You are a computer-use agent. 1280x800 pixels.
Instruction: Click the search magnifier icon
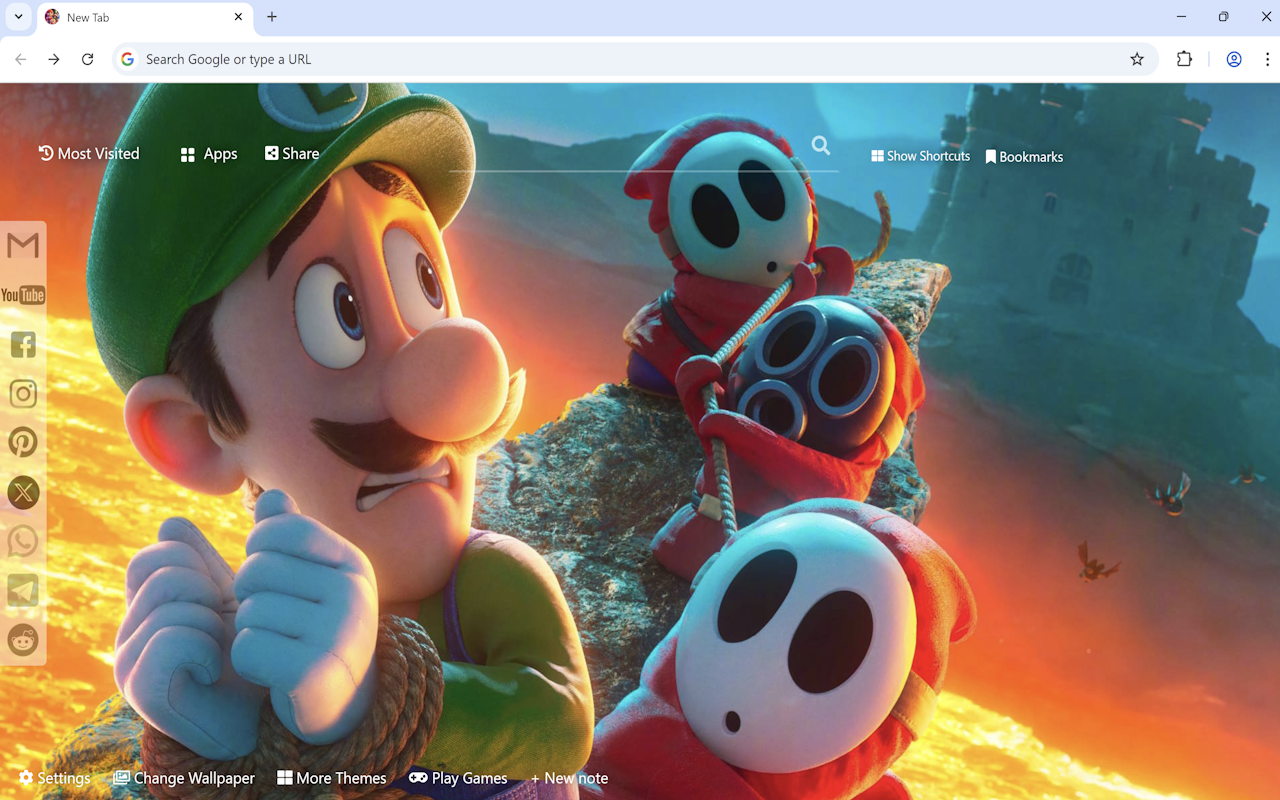point(820,145)
